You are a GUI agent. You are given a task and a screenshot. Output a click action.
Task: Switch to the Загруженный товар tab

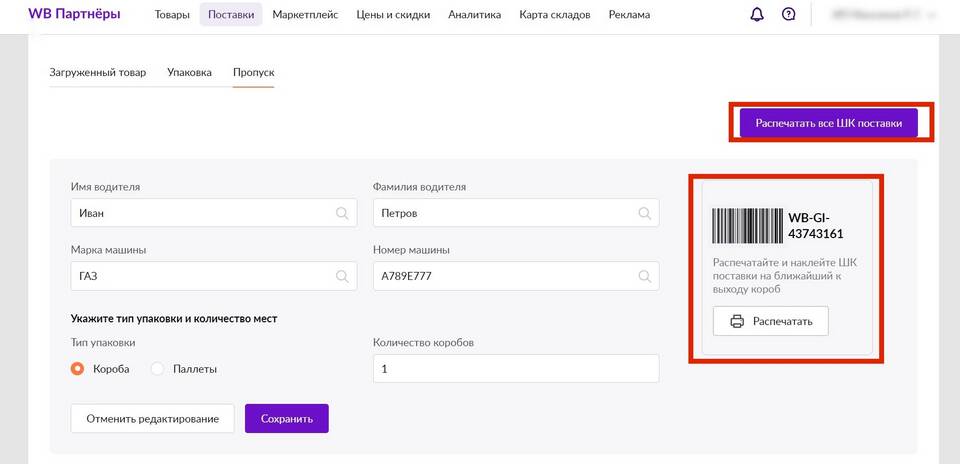[x=97, y=73]
